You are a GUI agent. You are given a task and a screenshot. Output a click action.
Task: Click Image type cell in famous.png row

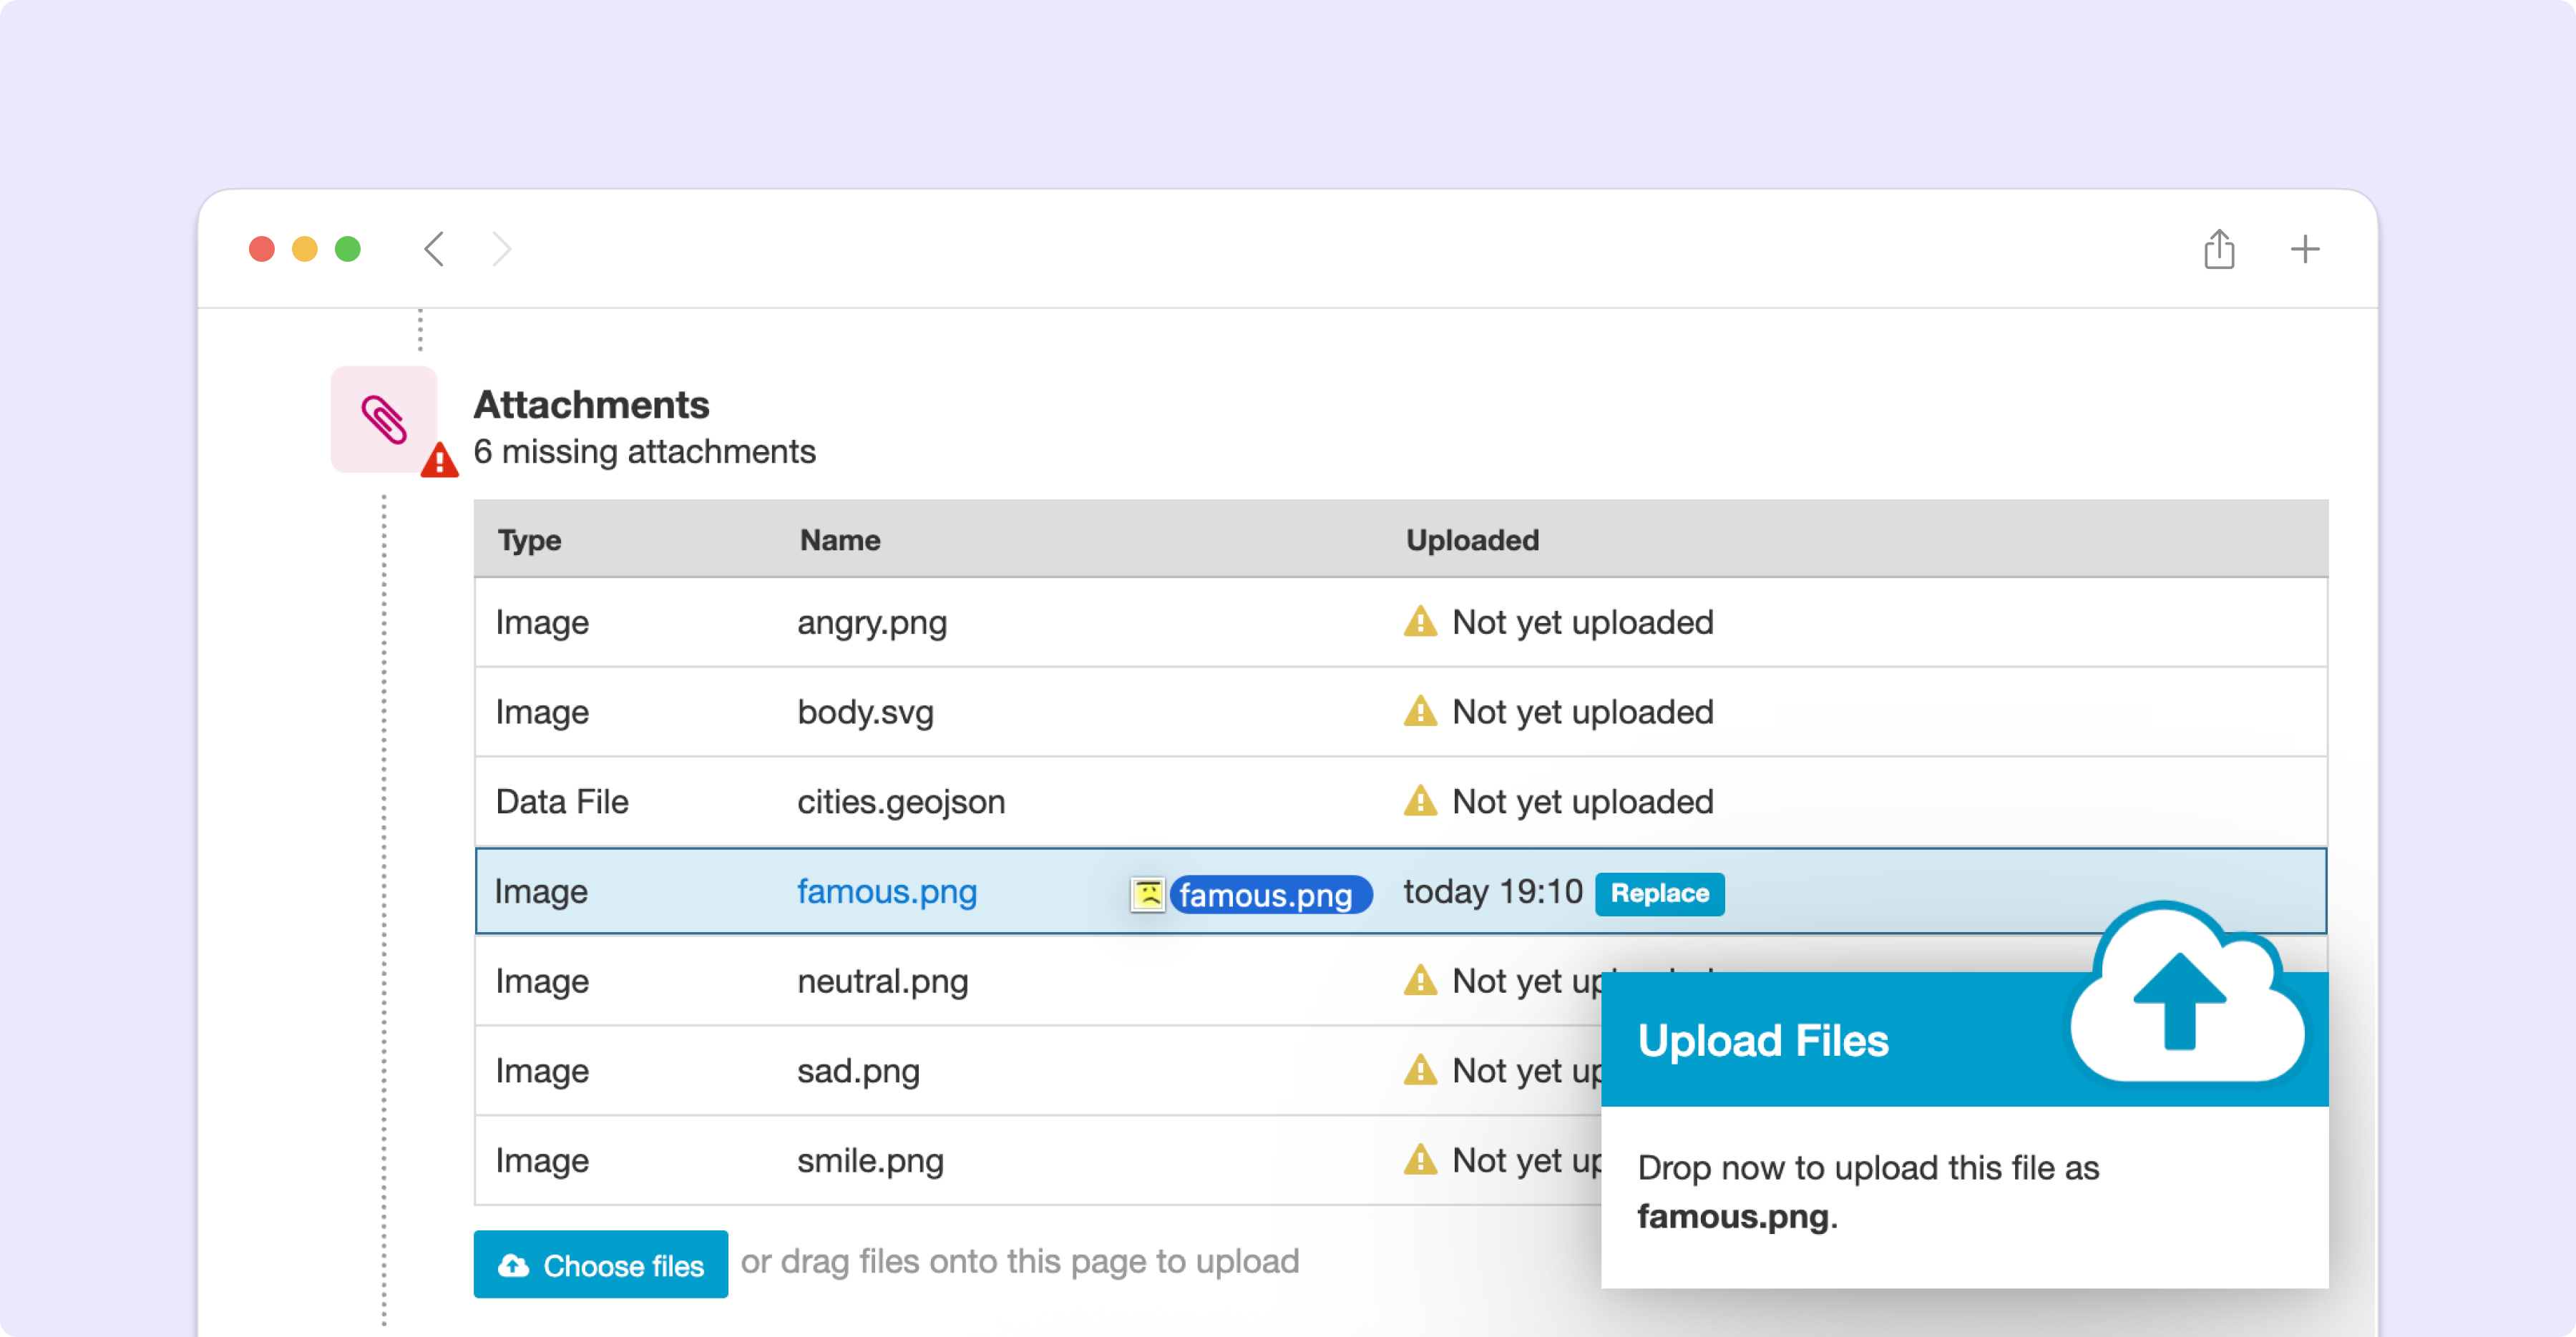pyautogui.click(x=541, y=891)
